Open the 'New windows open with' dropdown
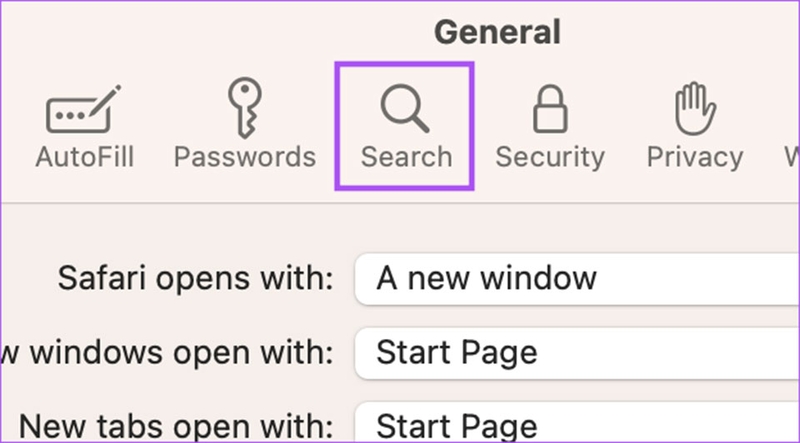 pyautogui.click(x=577, y=353)
